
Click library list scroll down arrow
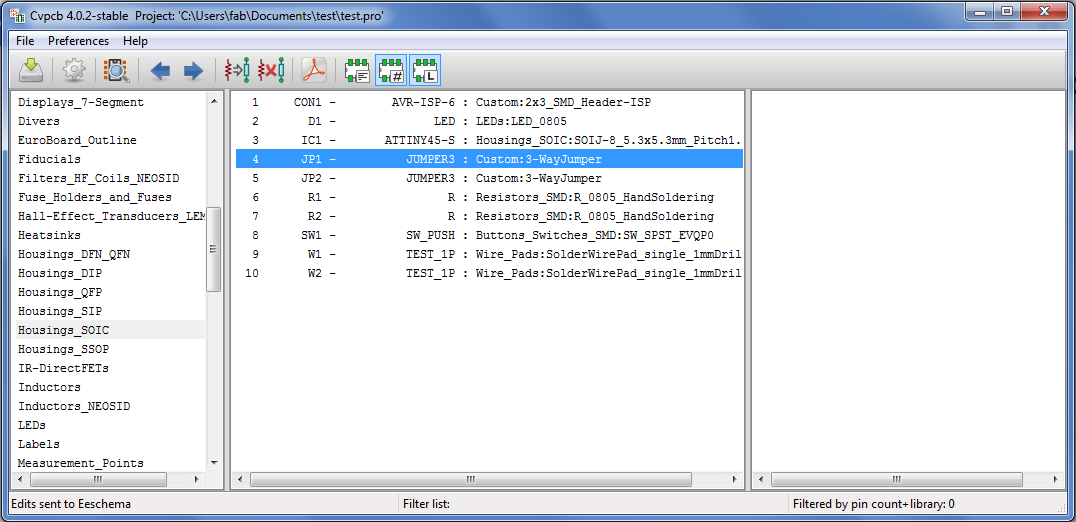point(213,463)
